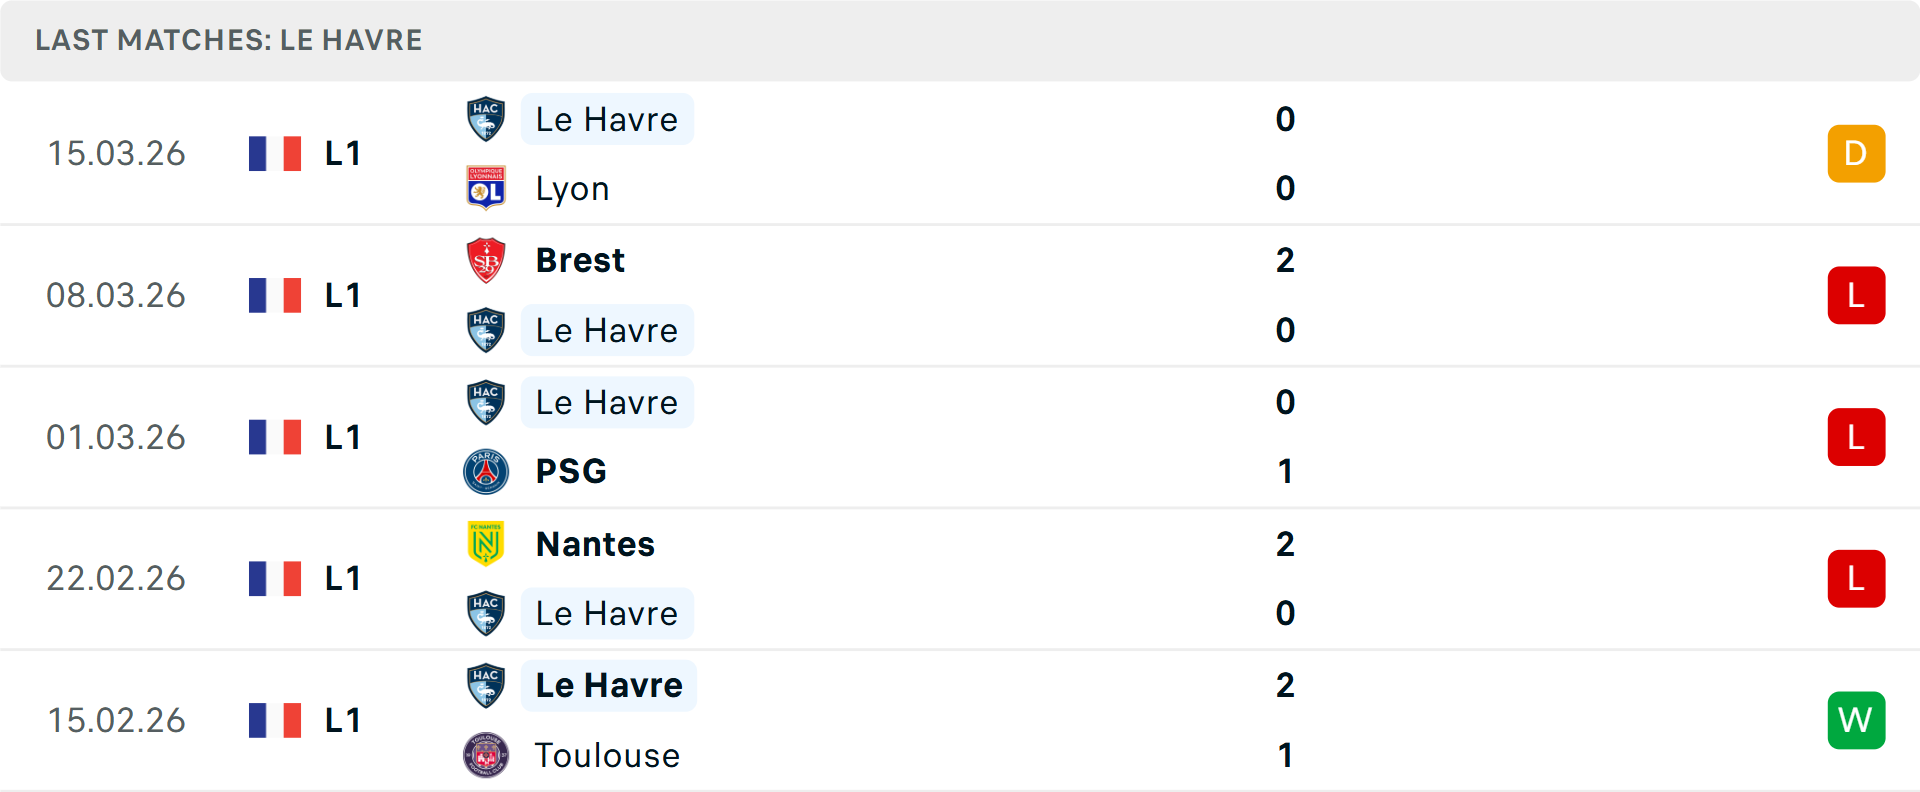This screenshot has height=792, width=1920.
Task: Click the Le Havre club crest on the top match
Action: (x=485, y=119)
